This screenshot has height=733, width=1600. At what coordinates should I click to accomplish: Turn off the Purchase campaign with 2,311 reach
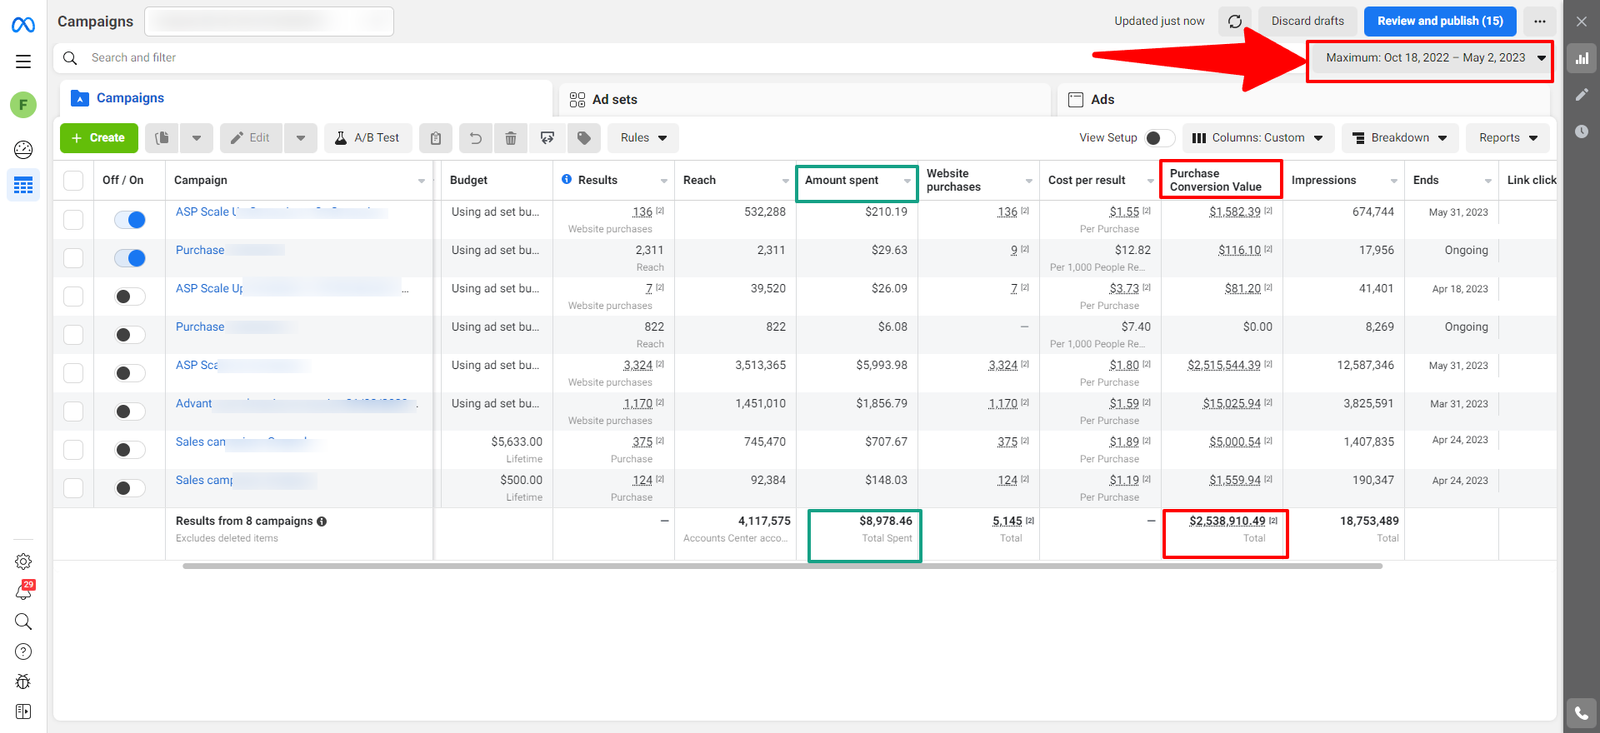point(130,258)
